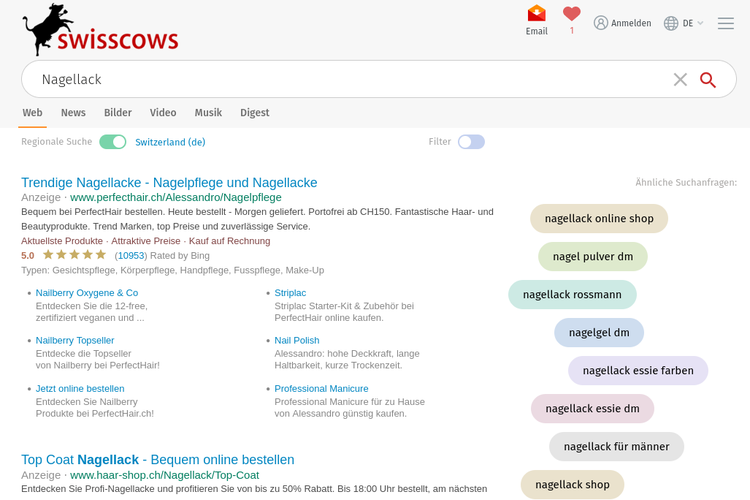Select suggestion nagellack essie farben

coord(638,370)
